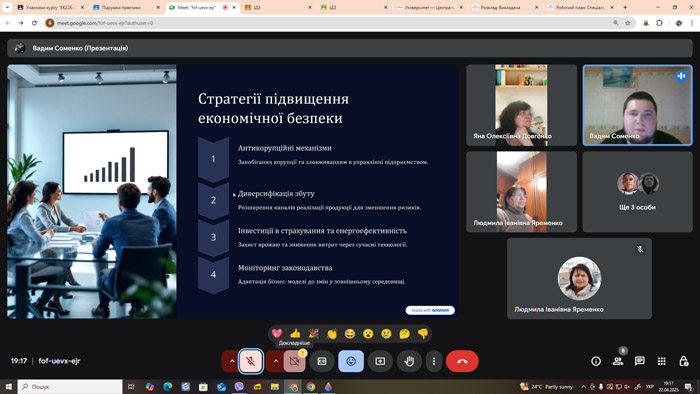Open more options three-dot menu
This screenshot has width=700, height=394.
coord(434,361)
